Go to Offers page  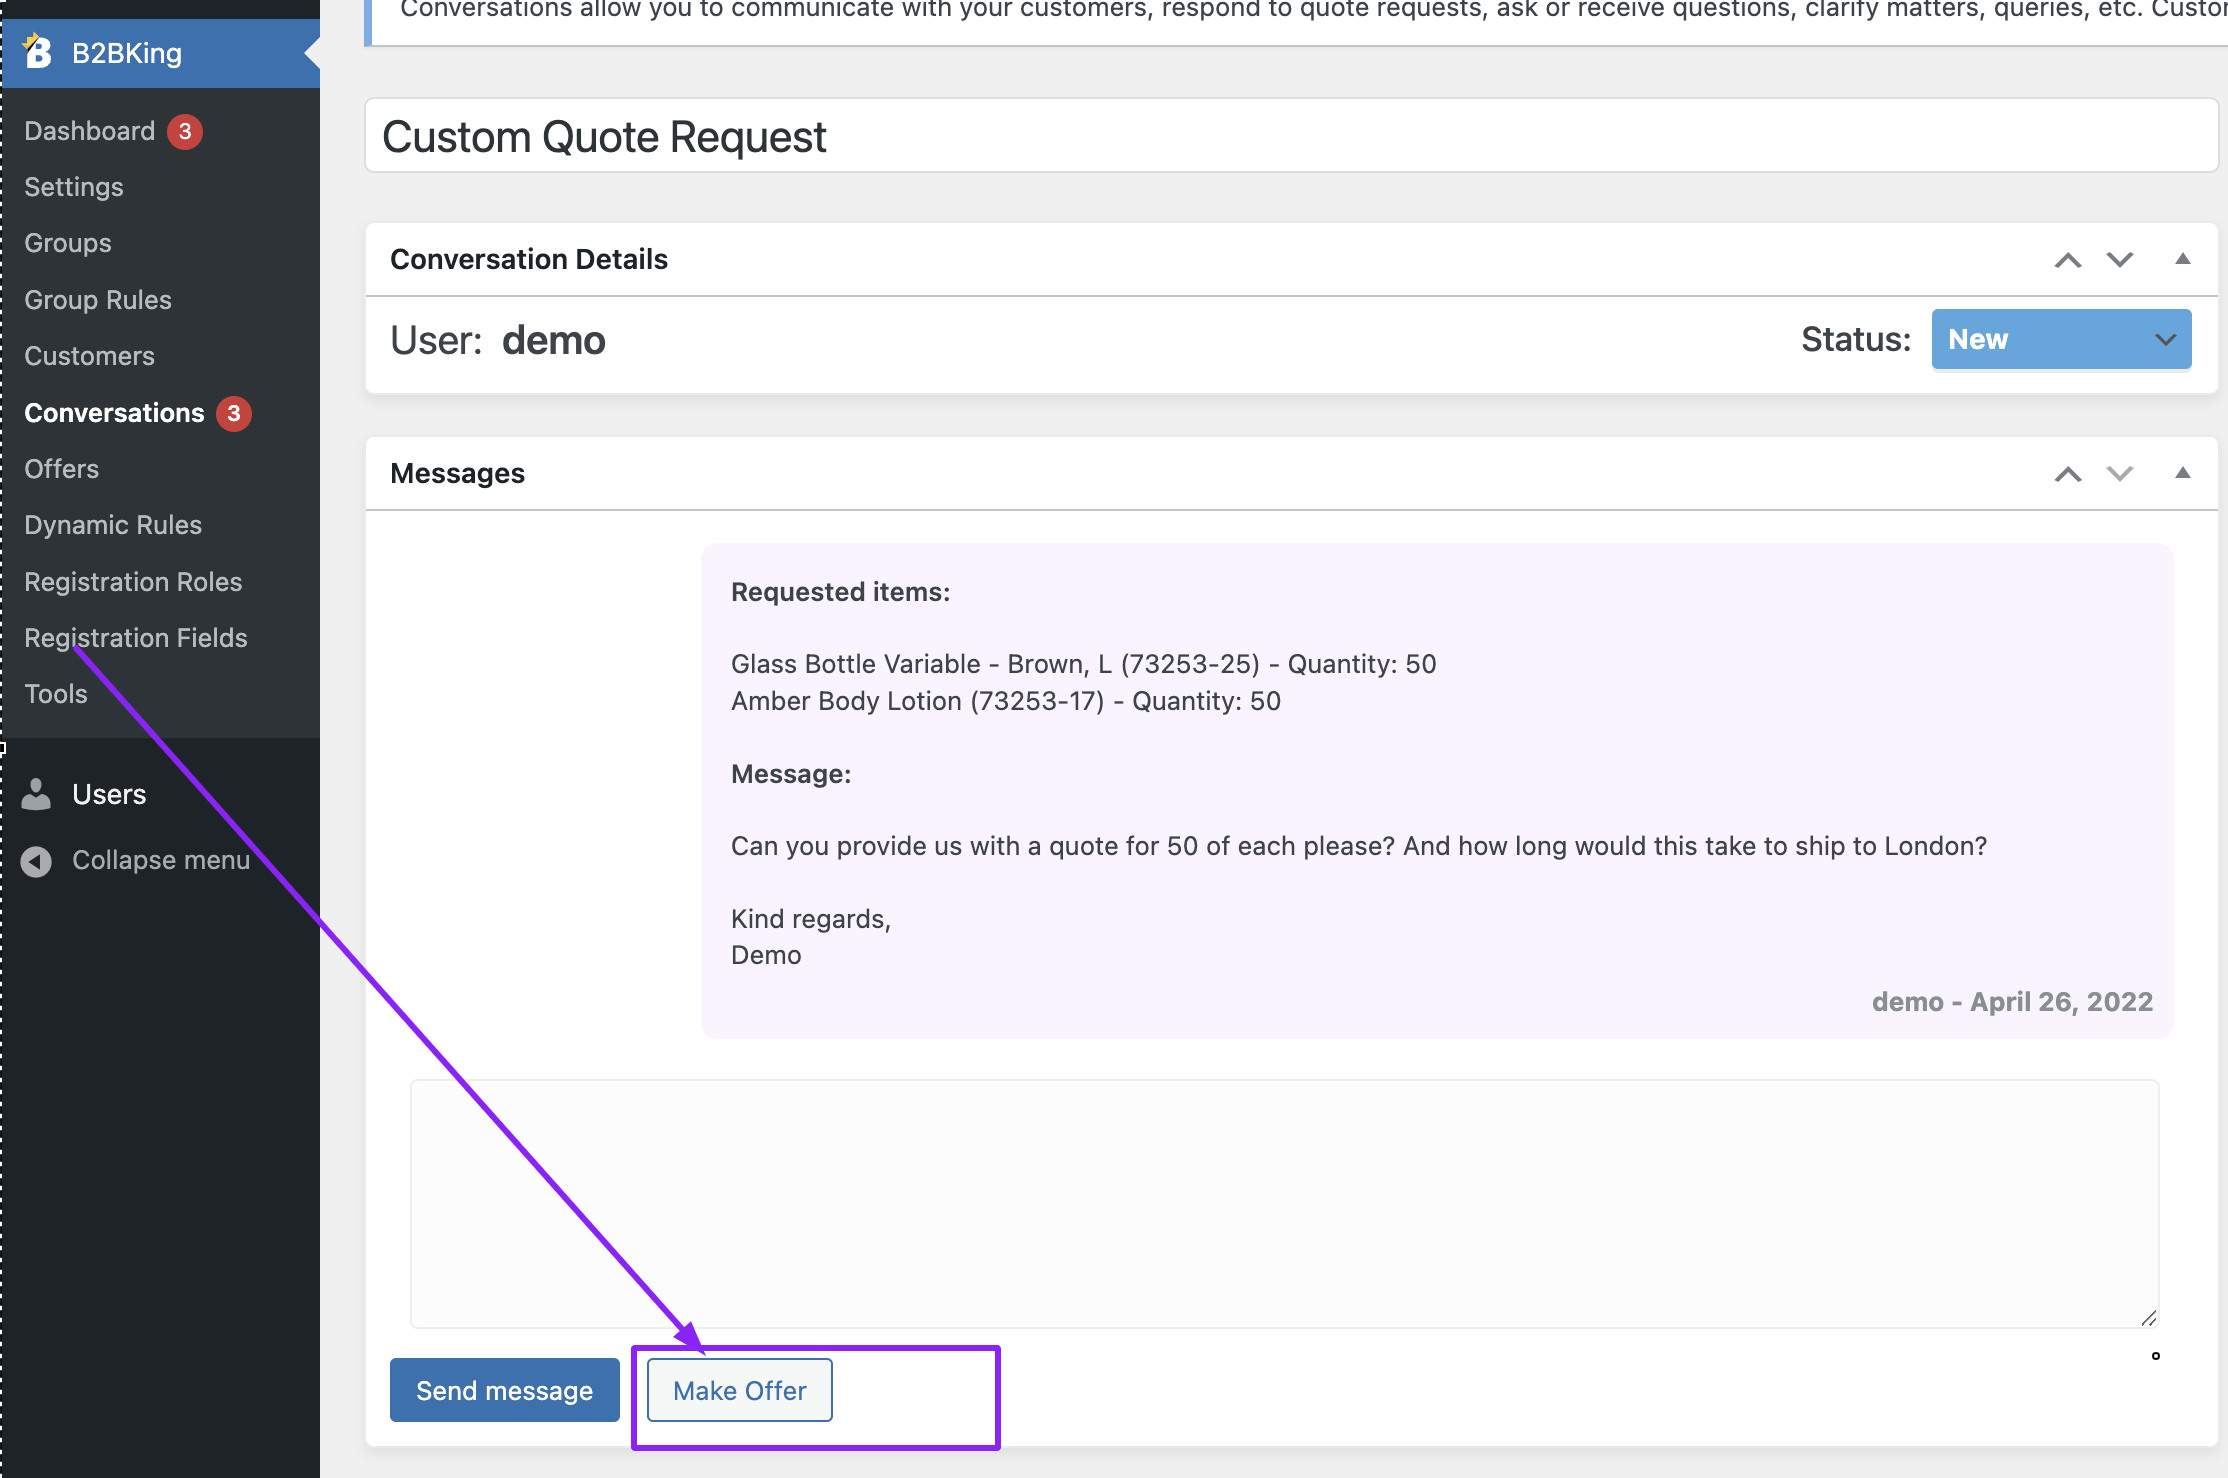click(62, 469)
